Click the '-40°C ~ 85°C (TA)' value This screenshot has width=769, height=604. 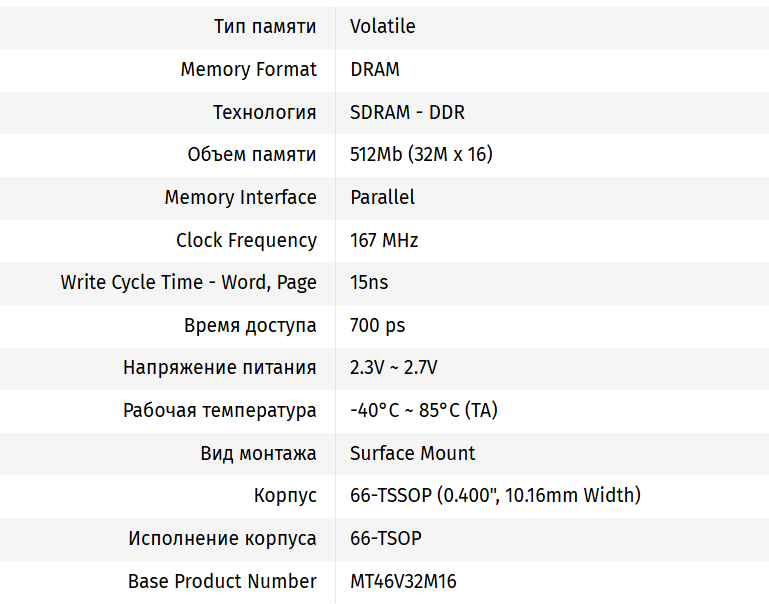pos(424,411)
